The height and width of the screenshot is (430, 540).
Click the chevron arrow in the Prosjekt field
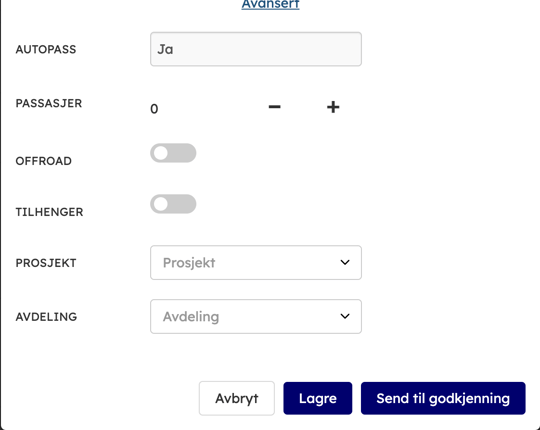coord(345,262)
